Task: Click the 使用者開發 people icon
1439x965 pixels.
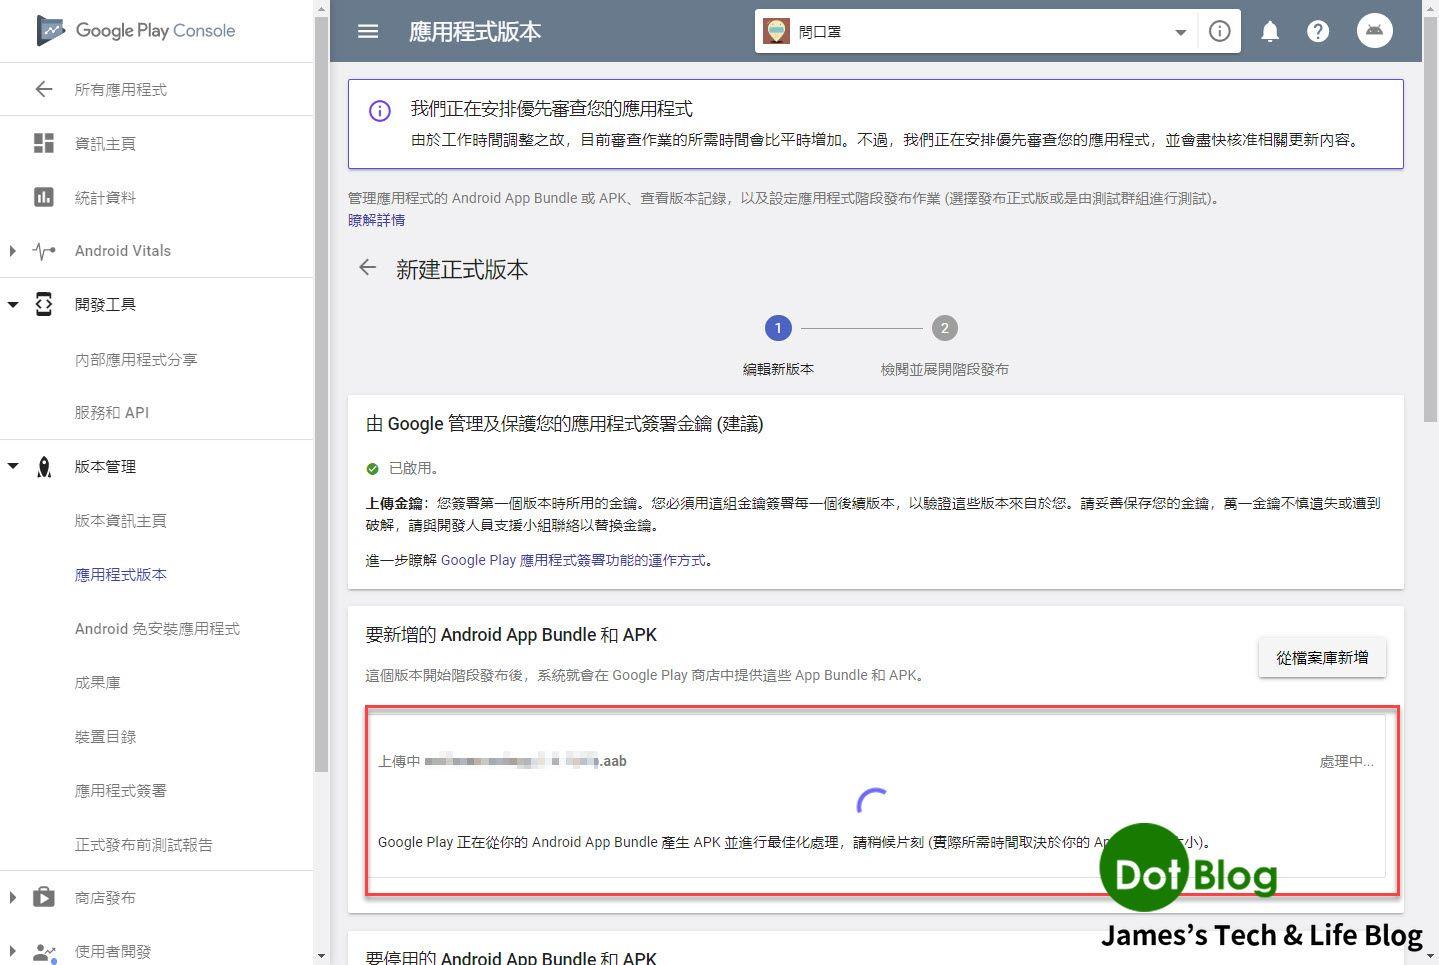Action: (x=44, y=952)
